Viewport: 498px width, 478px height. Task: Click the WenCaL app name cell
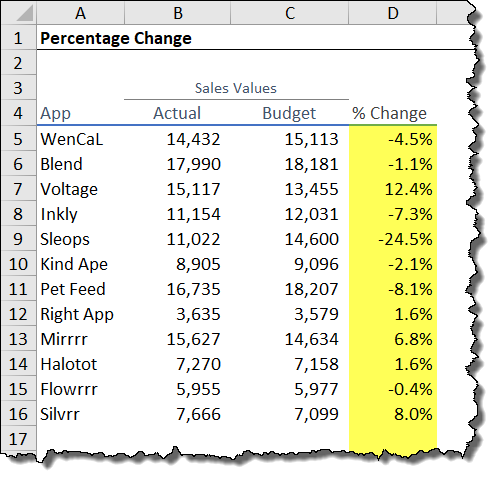pyautogui.click(x=80, y=139)
